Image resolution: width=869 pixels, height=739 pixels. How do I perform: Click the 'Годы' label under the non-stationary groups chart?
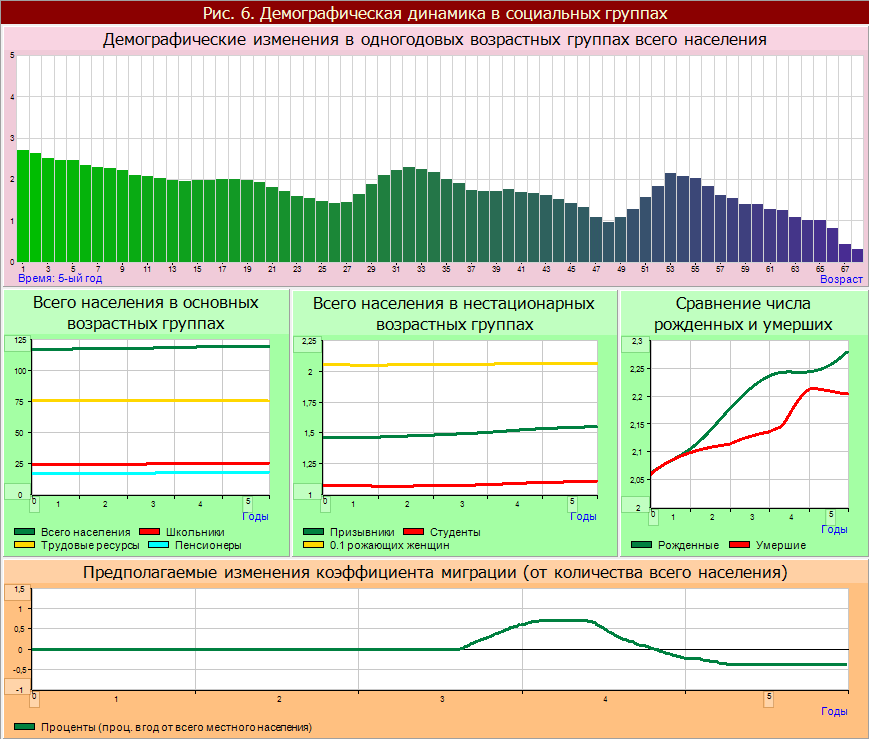pyautogui.click(x=583, y=516)
